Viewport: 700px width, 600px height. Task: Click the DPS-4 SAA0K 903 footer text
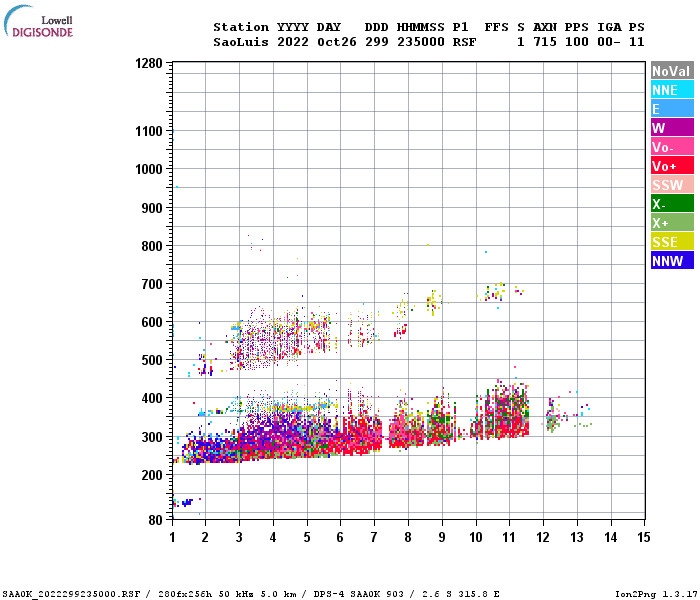click(359, 594)
